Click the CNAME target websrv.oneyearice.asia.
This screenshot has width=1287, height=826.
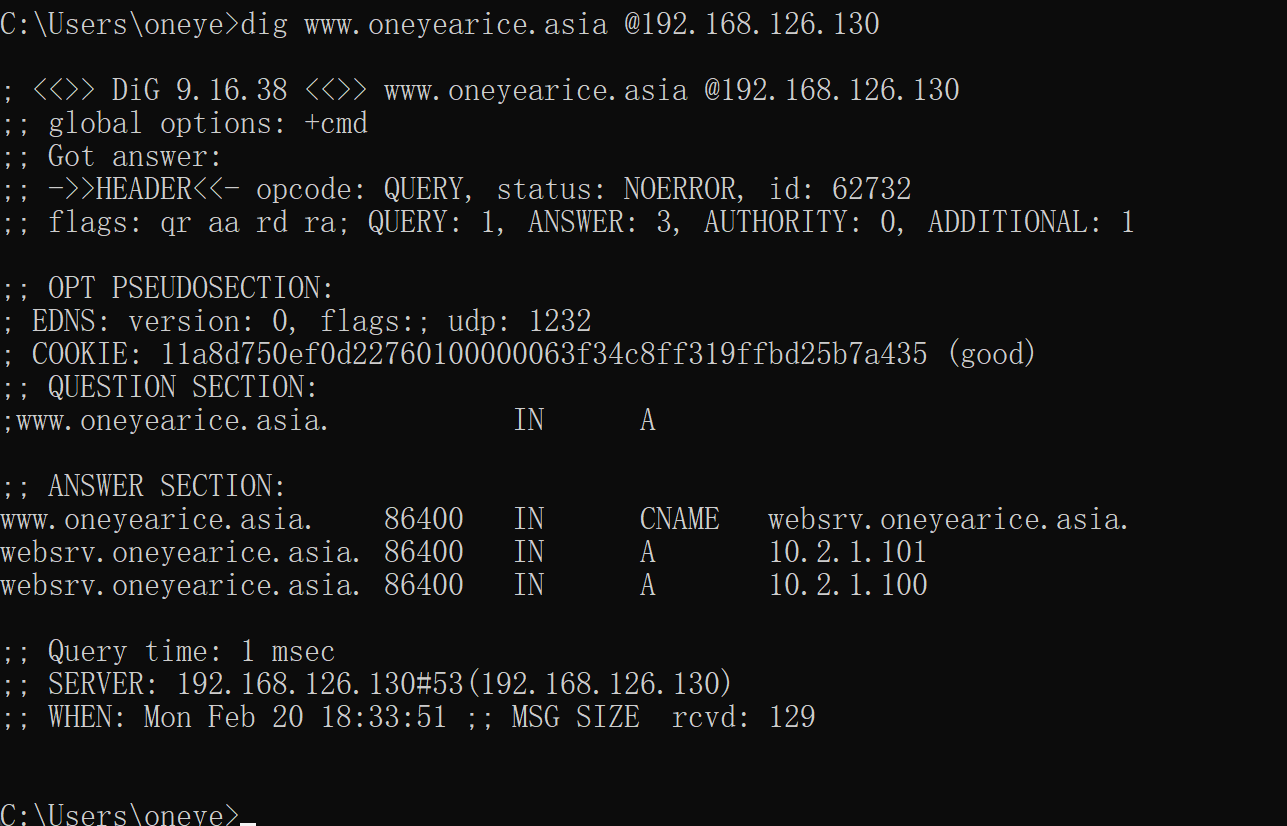coord(948,520)
